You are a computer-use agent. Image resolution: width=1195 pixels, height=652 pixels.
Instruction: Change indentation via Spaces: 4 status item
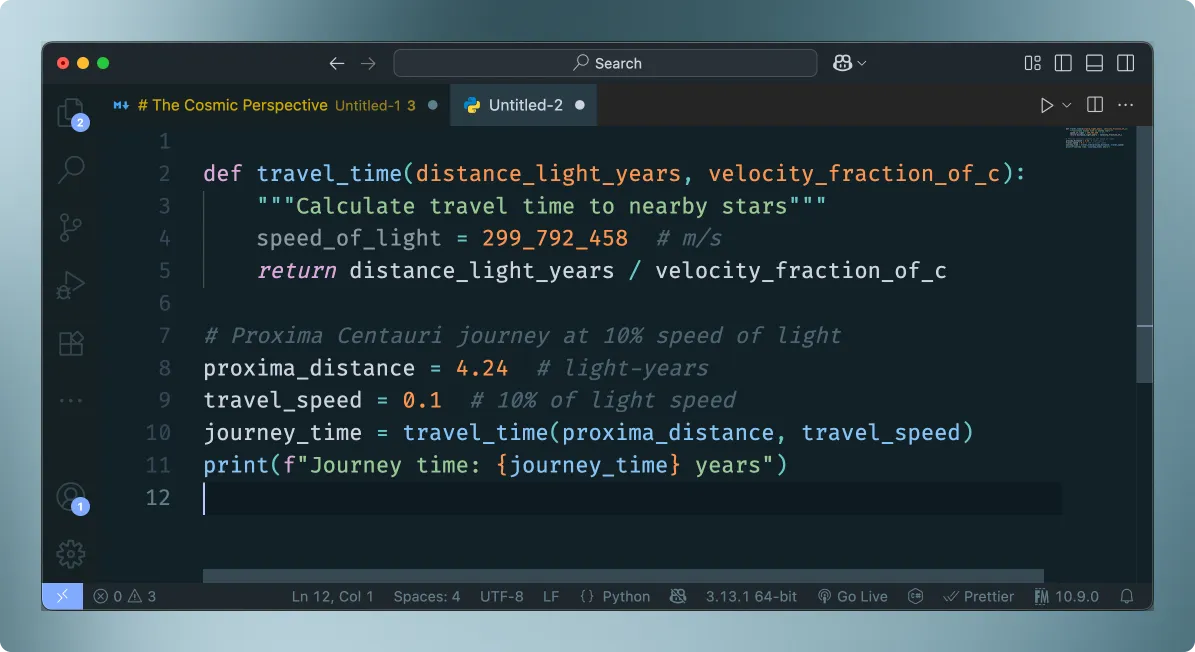tap(427, 596)
